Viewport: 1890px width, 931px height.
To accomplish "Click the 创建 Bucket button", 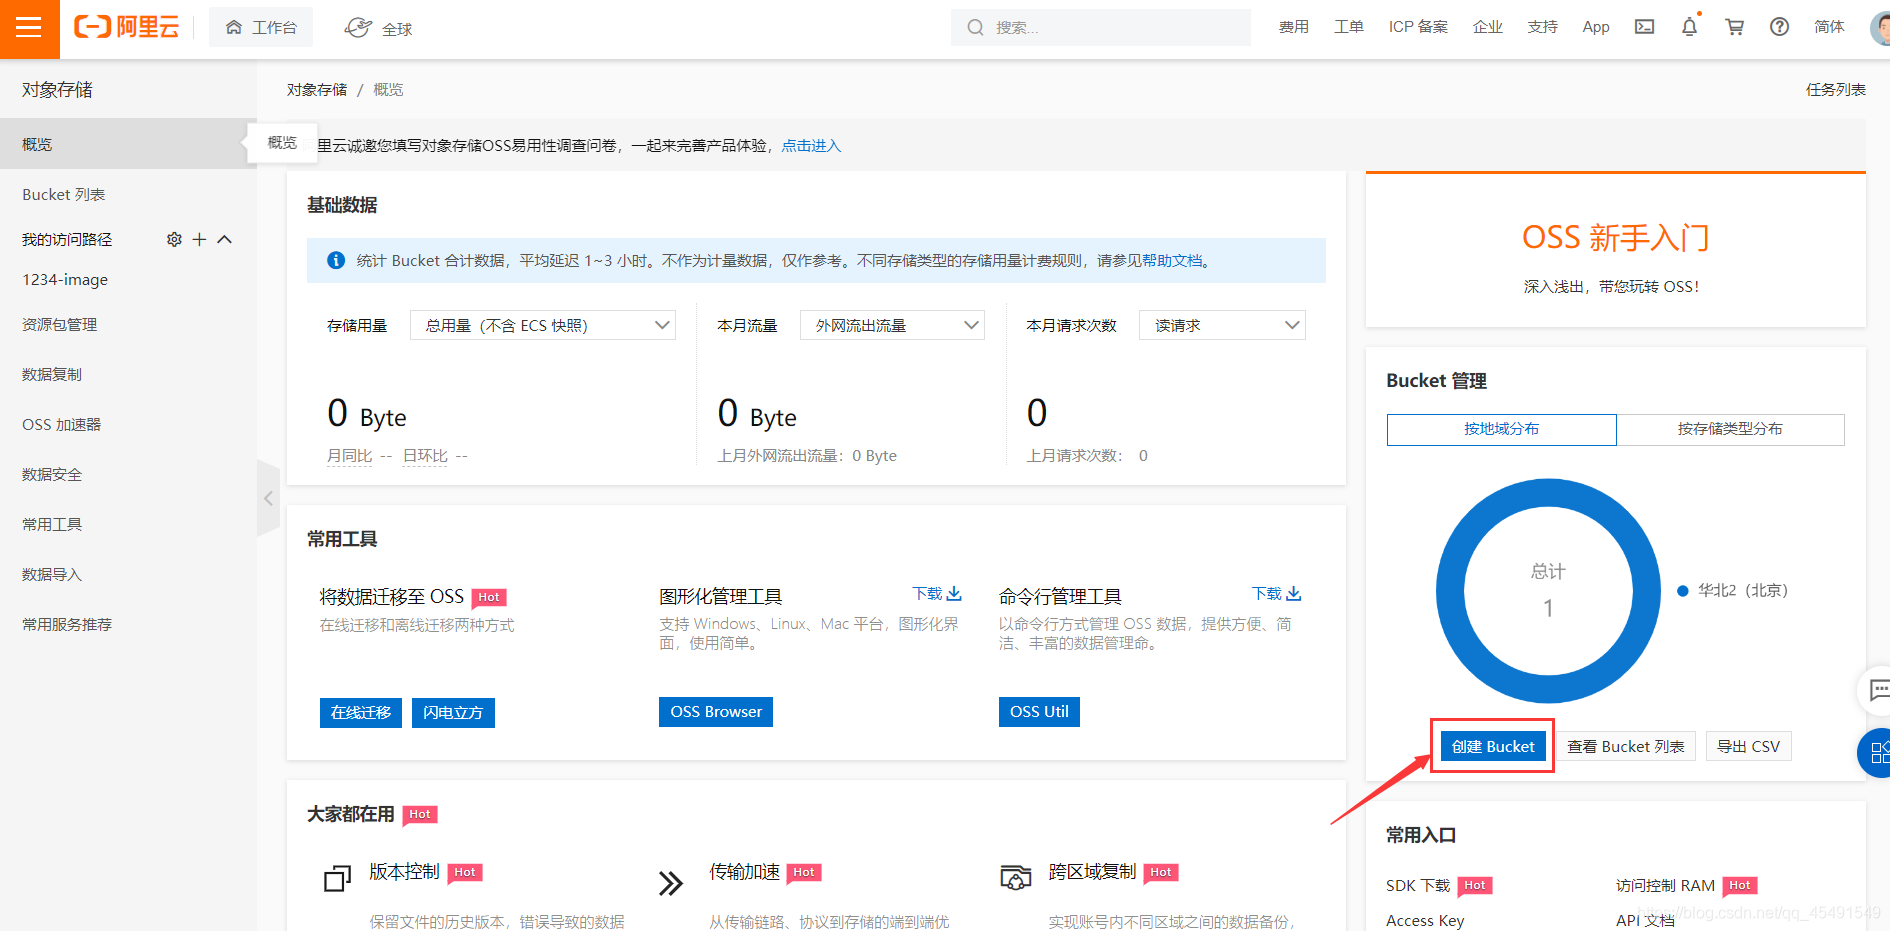I will [x=1493, y=746].
